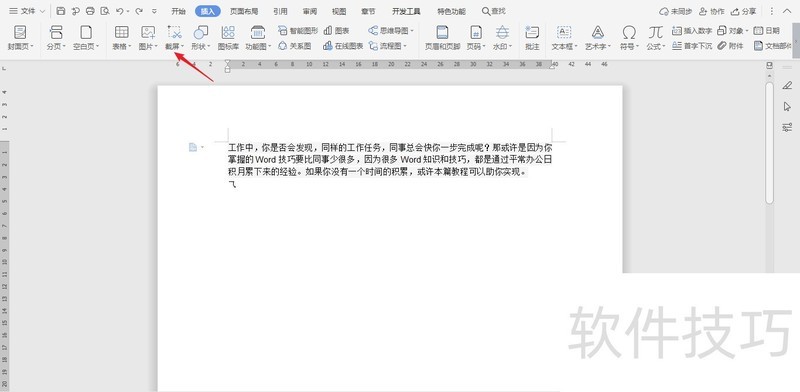Click the 插入数字 insert number button
Image resolution: width=800 pixels, height=392 pixels.
[692, 31]
